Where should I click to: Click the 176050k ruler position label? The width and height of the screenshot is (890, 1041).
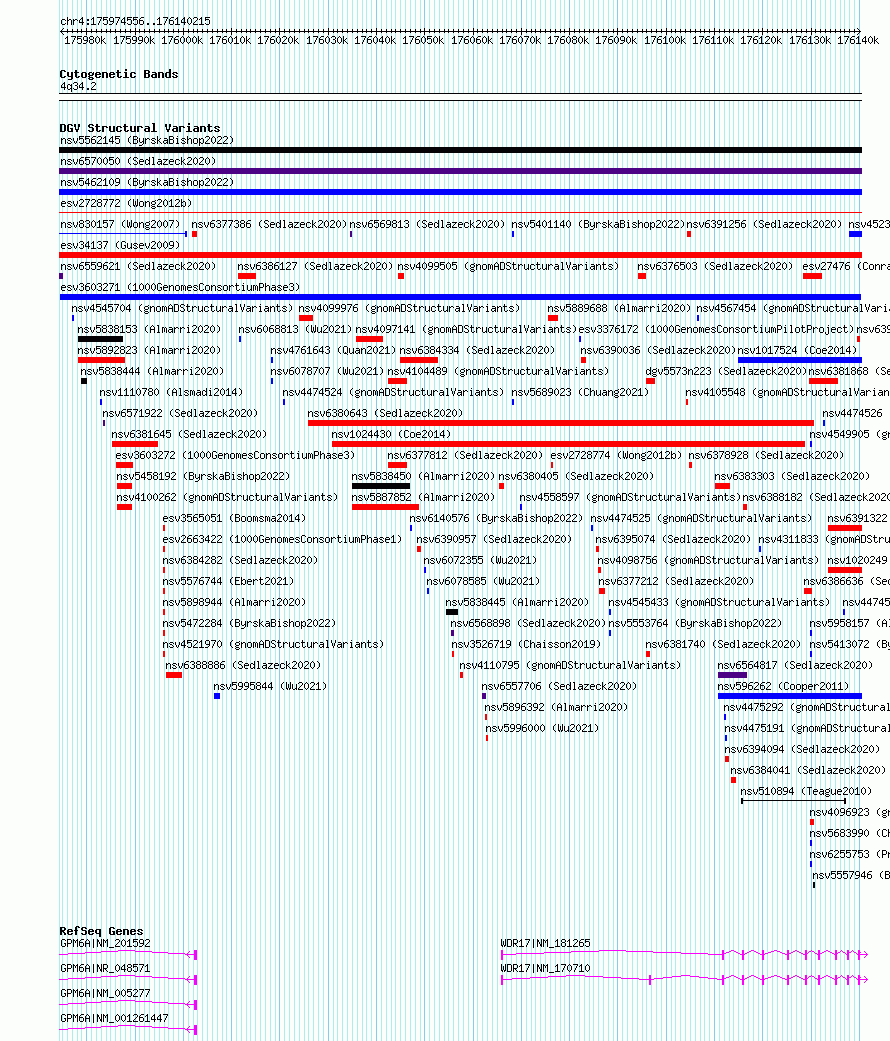coord(423,40)
